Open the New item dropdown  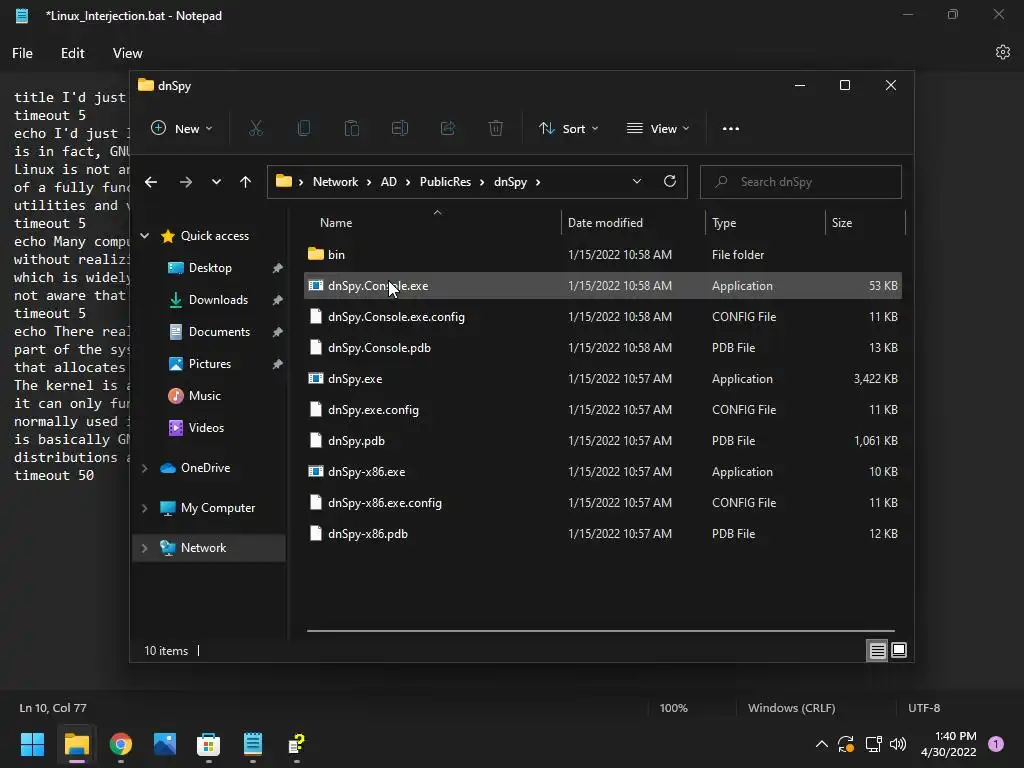point(182,129)
